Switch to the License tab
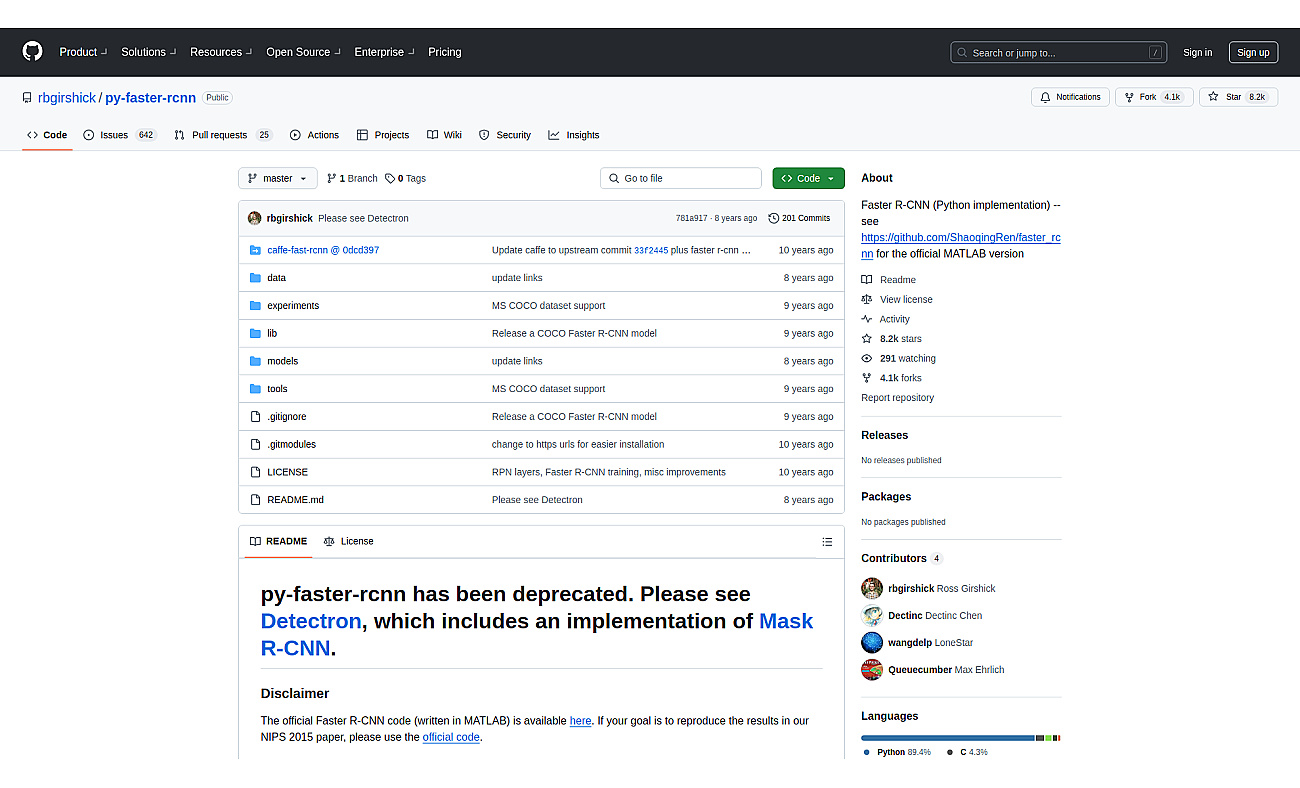The image size is (1300, 788). coord(348,541)
